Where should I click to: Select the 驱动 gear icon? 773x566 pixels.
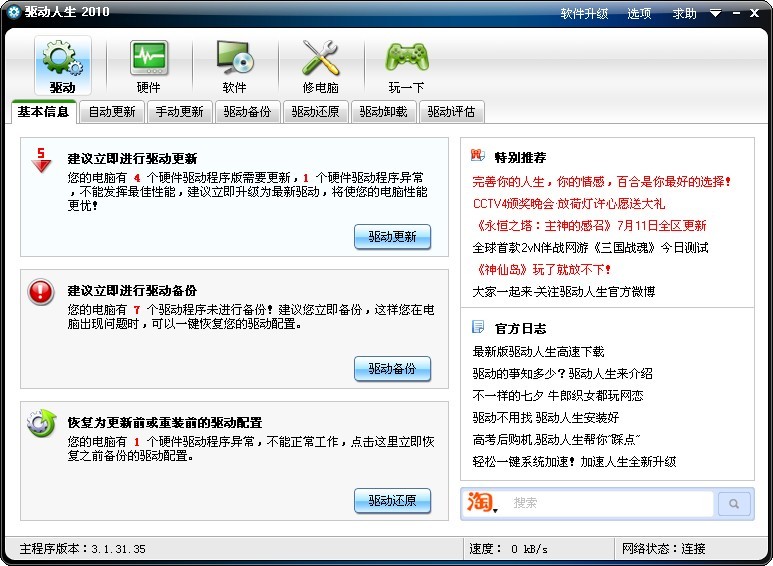(62, 60)
